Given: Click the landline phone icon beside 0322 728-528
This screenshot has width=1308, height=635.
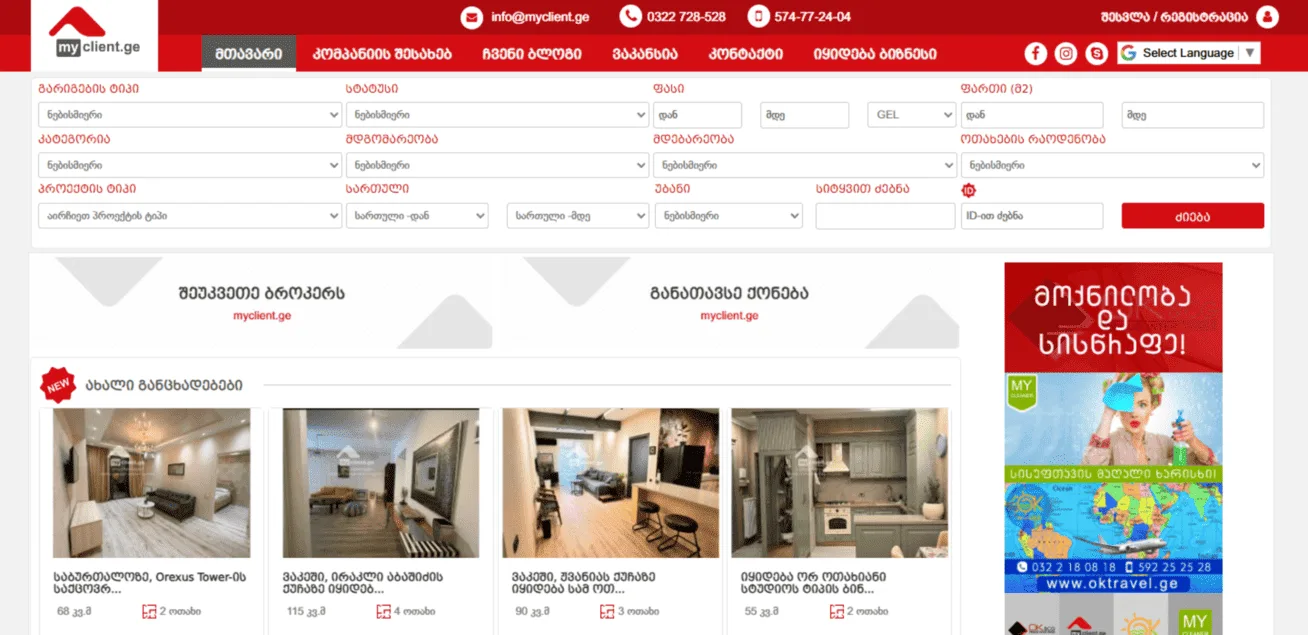Looking at the screenshot, I should pyautogui.click(x=630, y=17).
